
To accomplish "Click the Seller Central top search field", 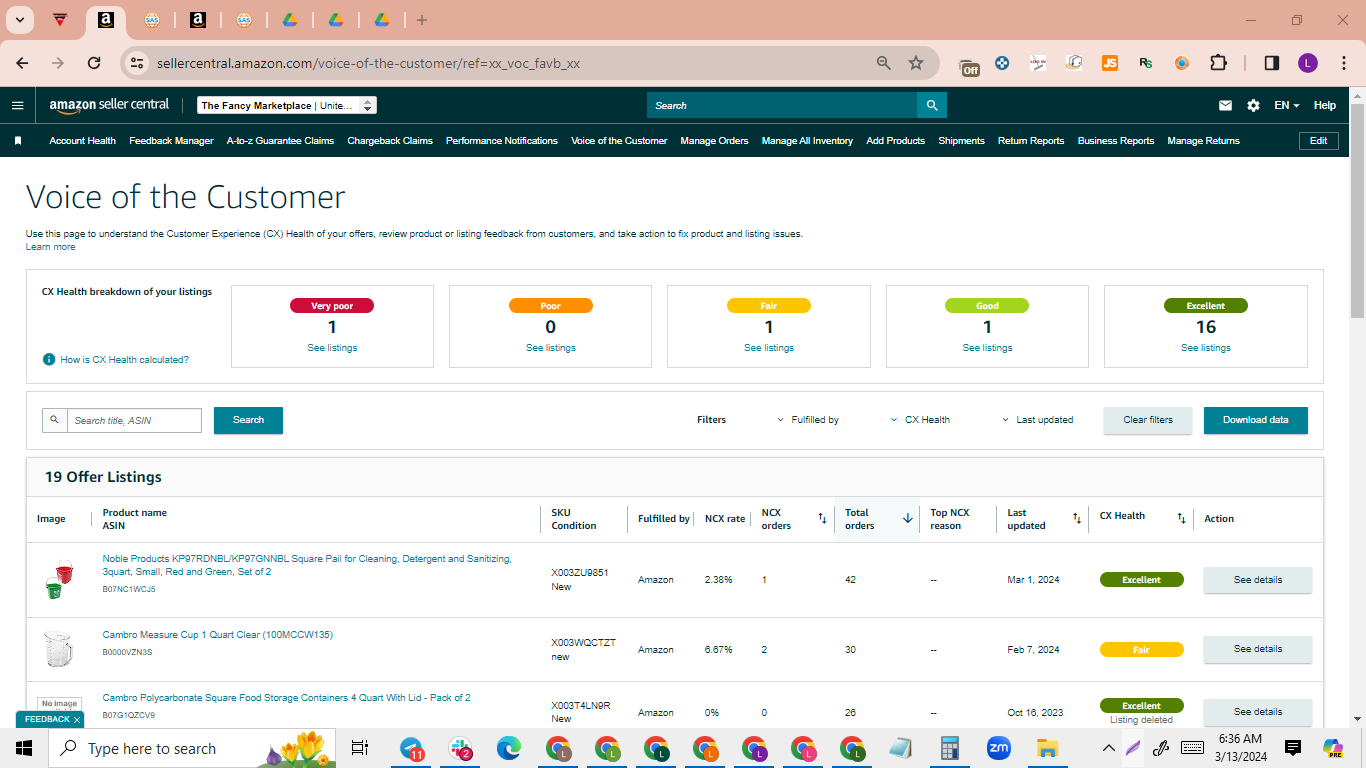I will click(782, 105).
